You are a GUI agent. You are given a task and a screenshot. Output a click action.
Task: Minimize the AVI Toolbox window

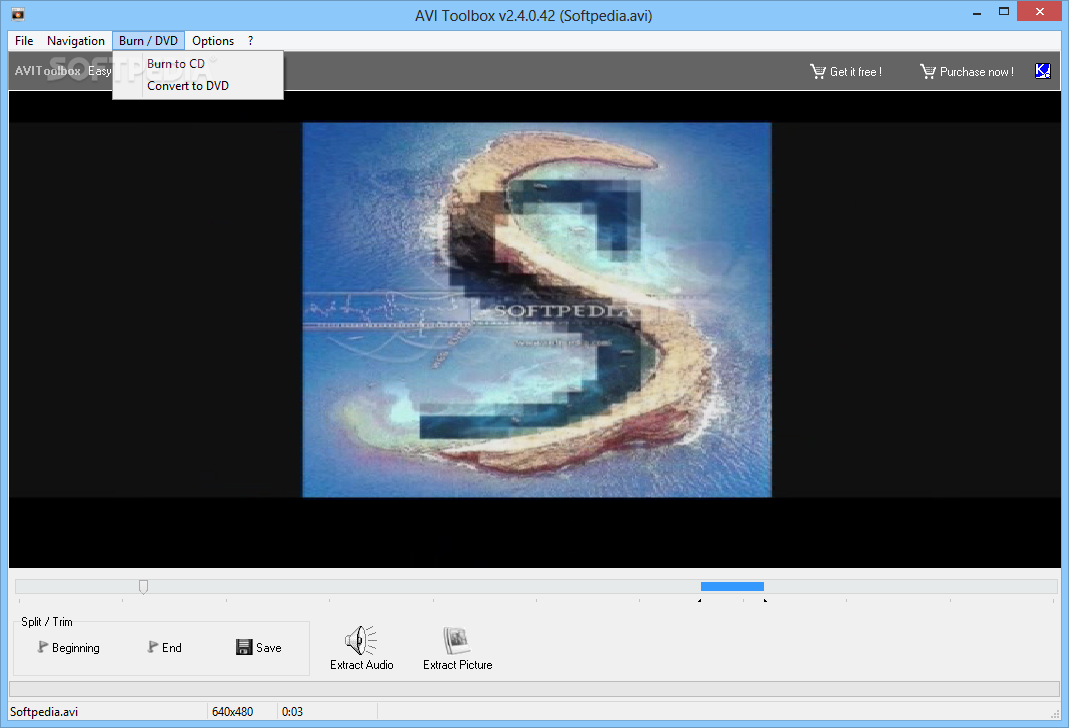click(977, 12)
